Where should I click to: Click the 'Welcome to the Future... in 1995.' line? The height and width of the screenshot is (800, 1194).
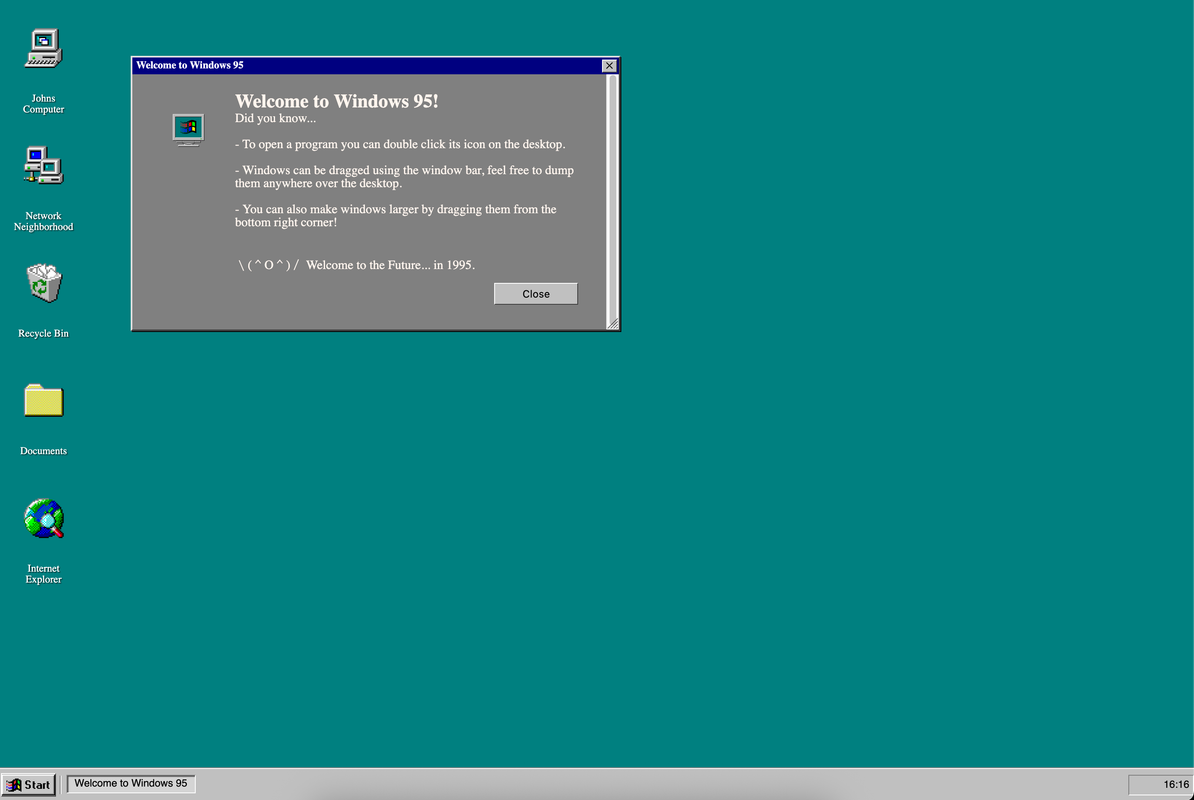[x=390, y=265]
